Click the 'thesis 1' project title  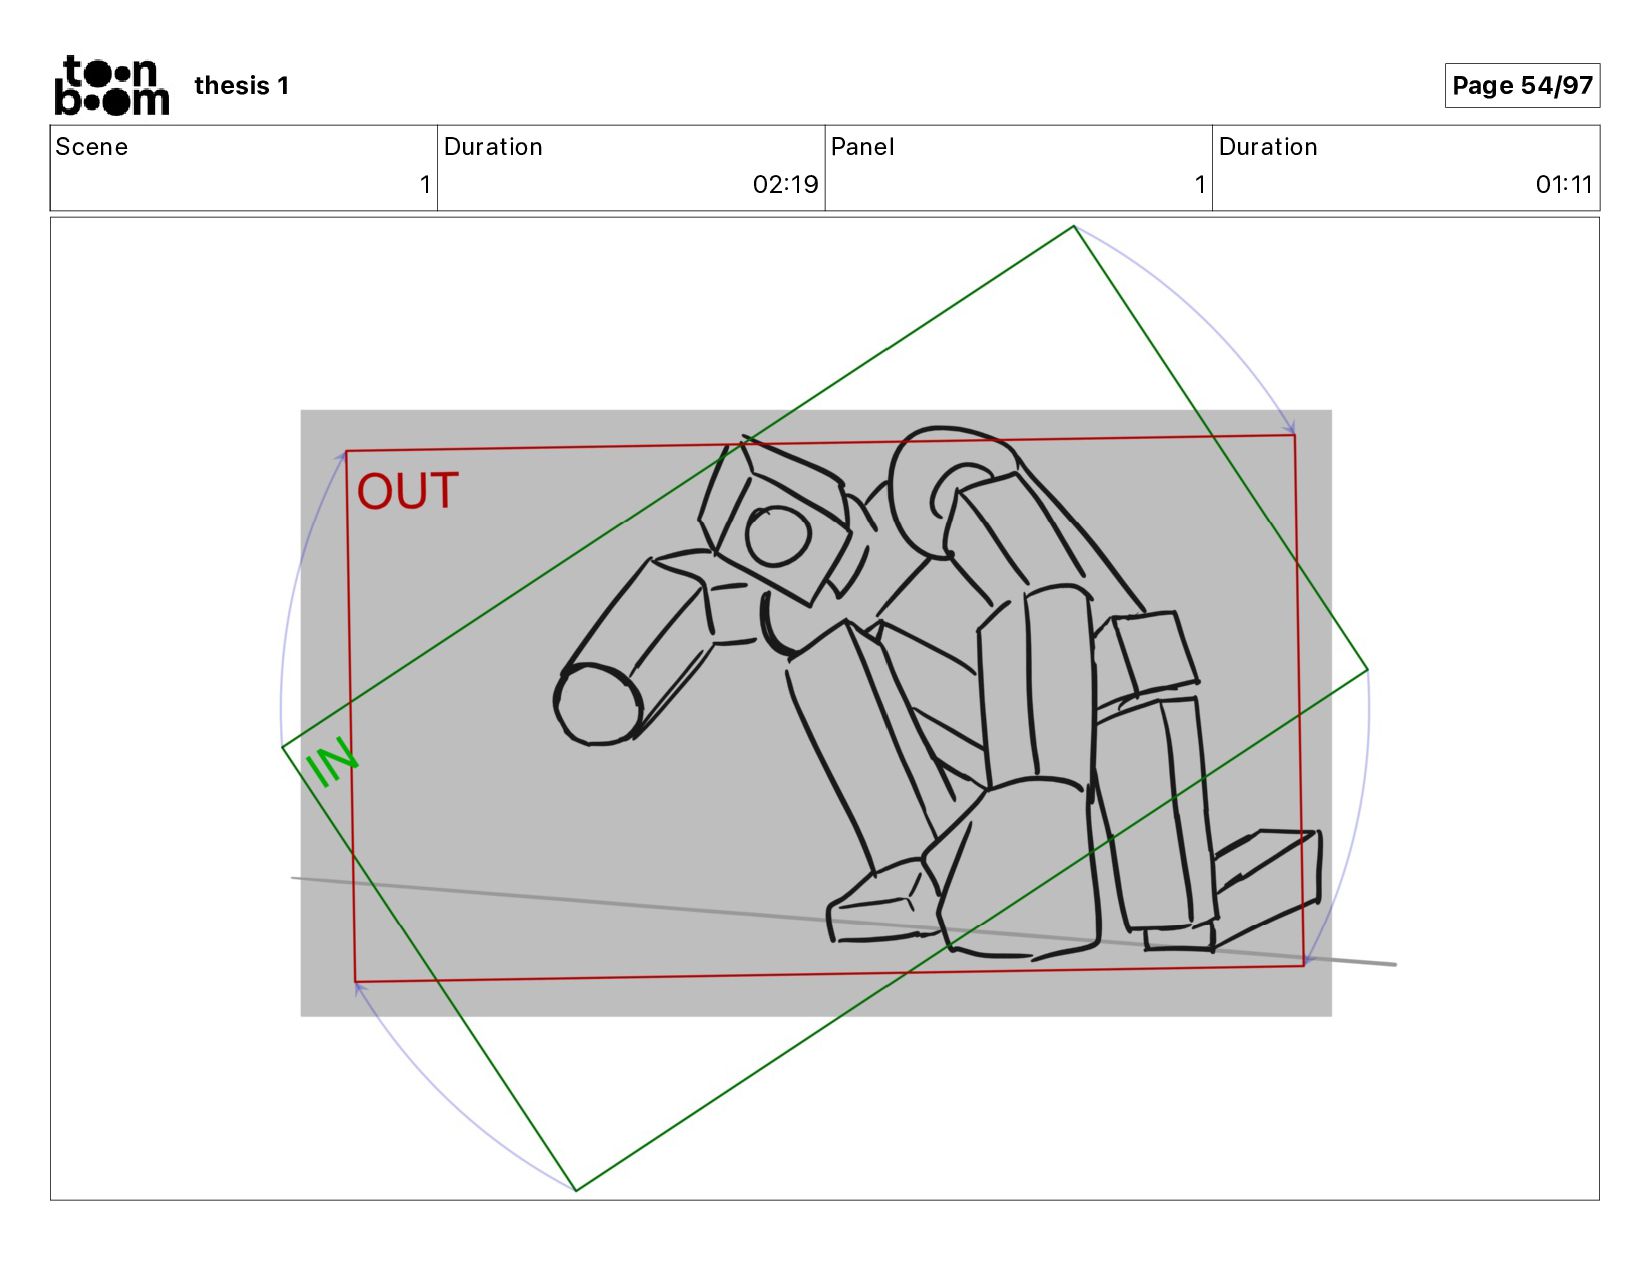(241, 86)
